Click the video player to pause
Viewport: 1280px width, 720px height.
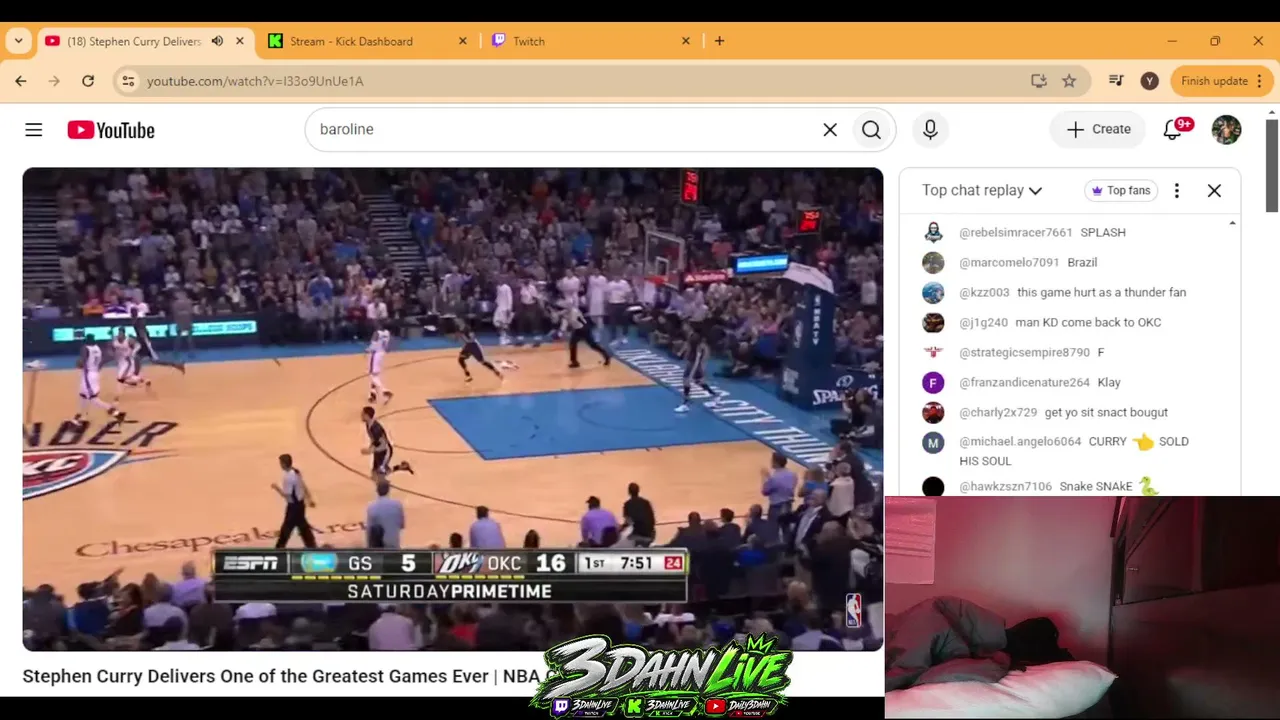click(x=453, y=409)
